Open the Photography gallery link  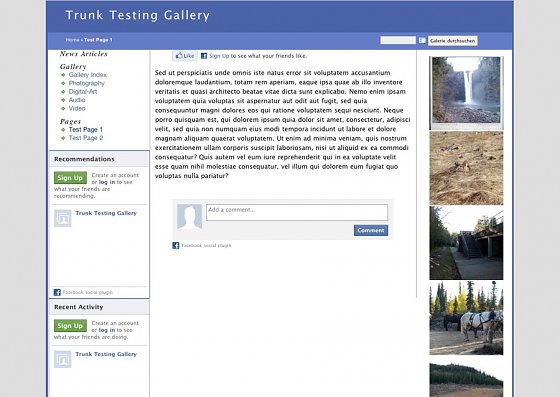pyautogui.click(x=87, y=83)
